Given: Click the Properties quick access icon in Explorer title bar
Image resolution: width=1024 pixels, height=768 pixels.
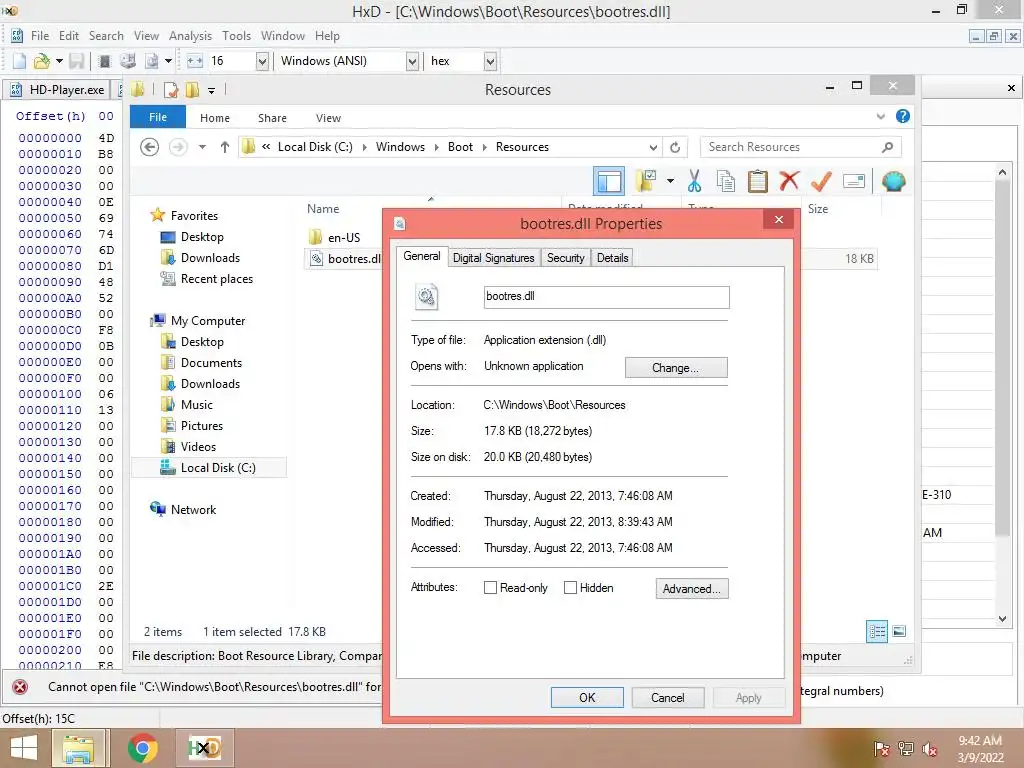Looking at the screenshot, I should (x=170, y=89).
